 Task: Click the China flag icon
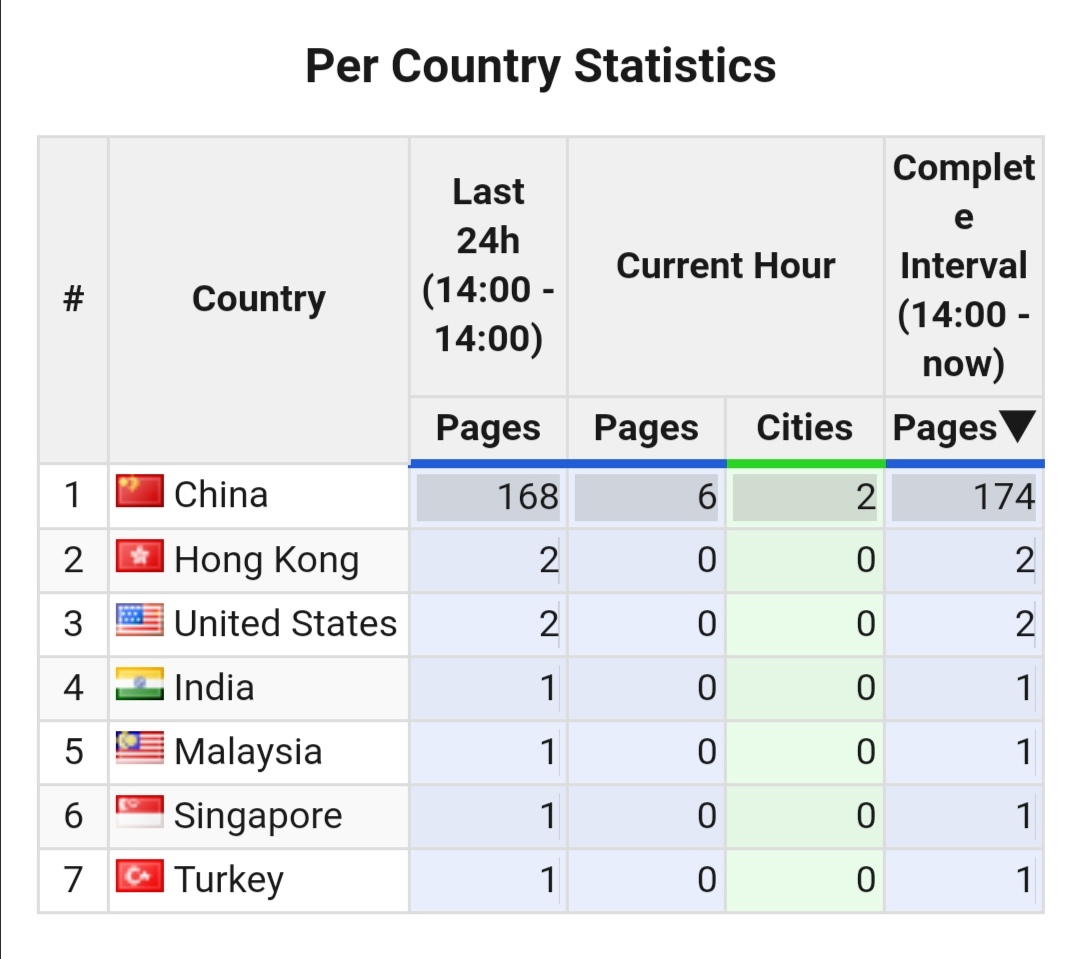click(x=140, y=491)
